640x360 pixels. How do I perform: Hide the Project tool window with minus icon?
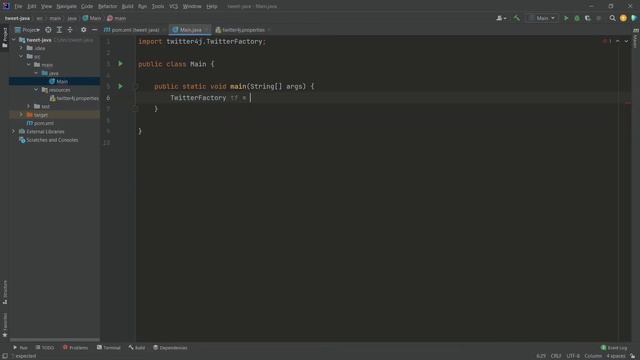click(94, 30)
